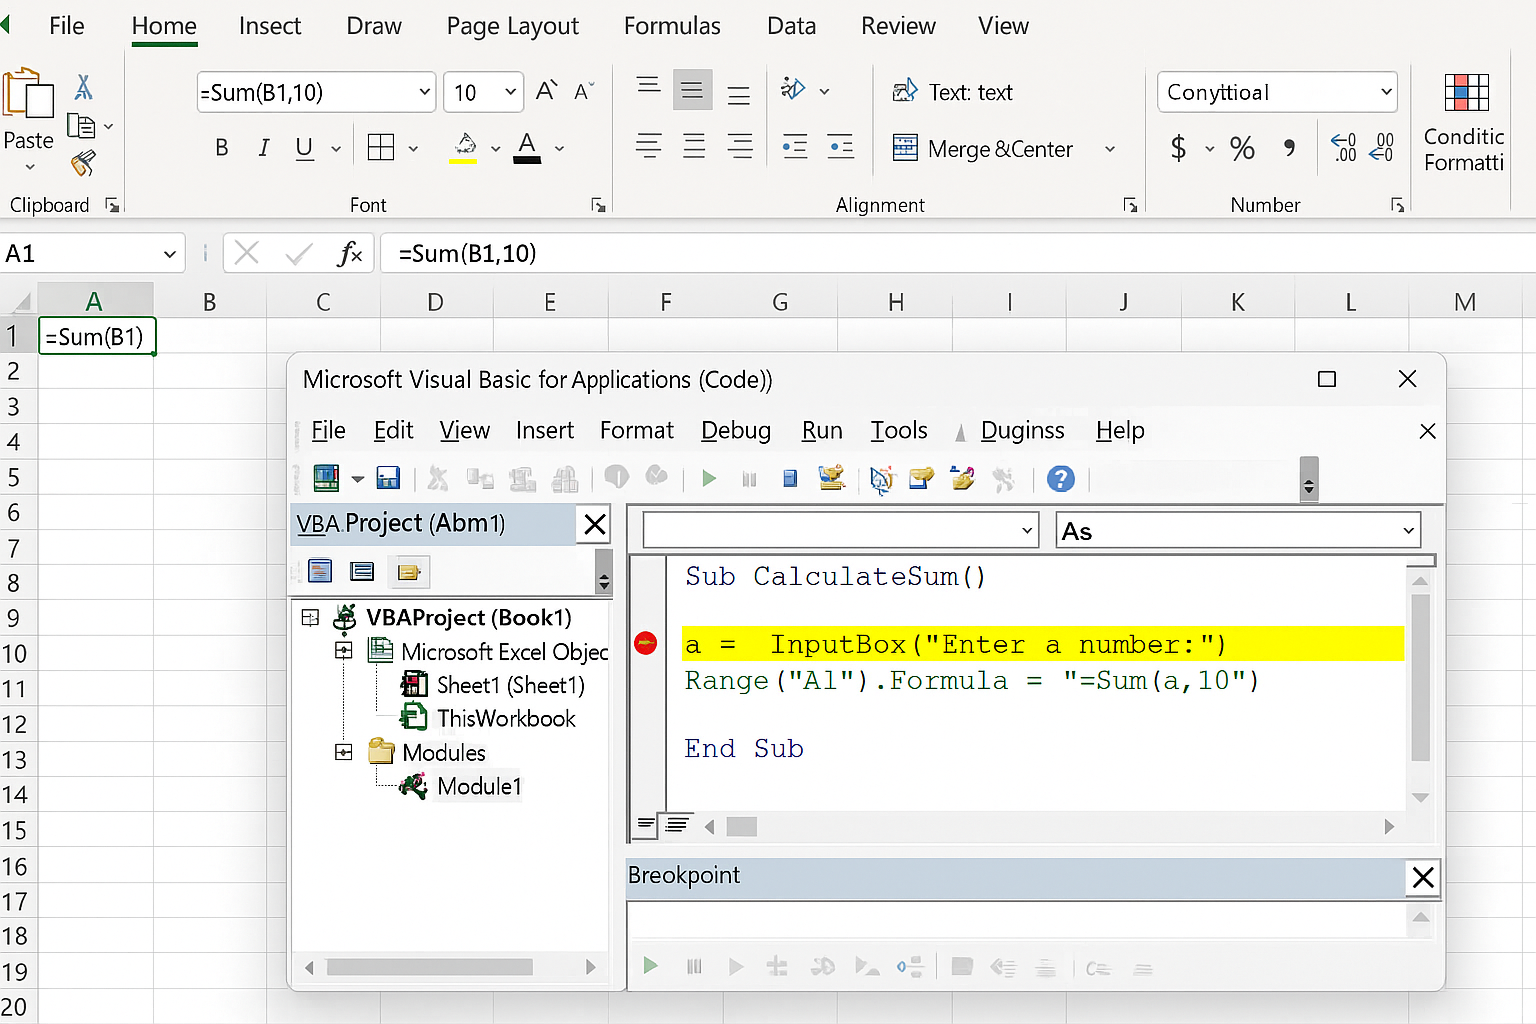Toggle Underline formatting in the ribbon
Screen dimensions: 1536x1024
coord(305,148)
